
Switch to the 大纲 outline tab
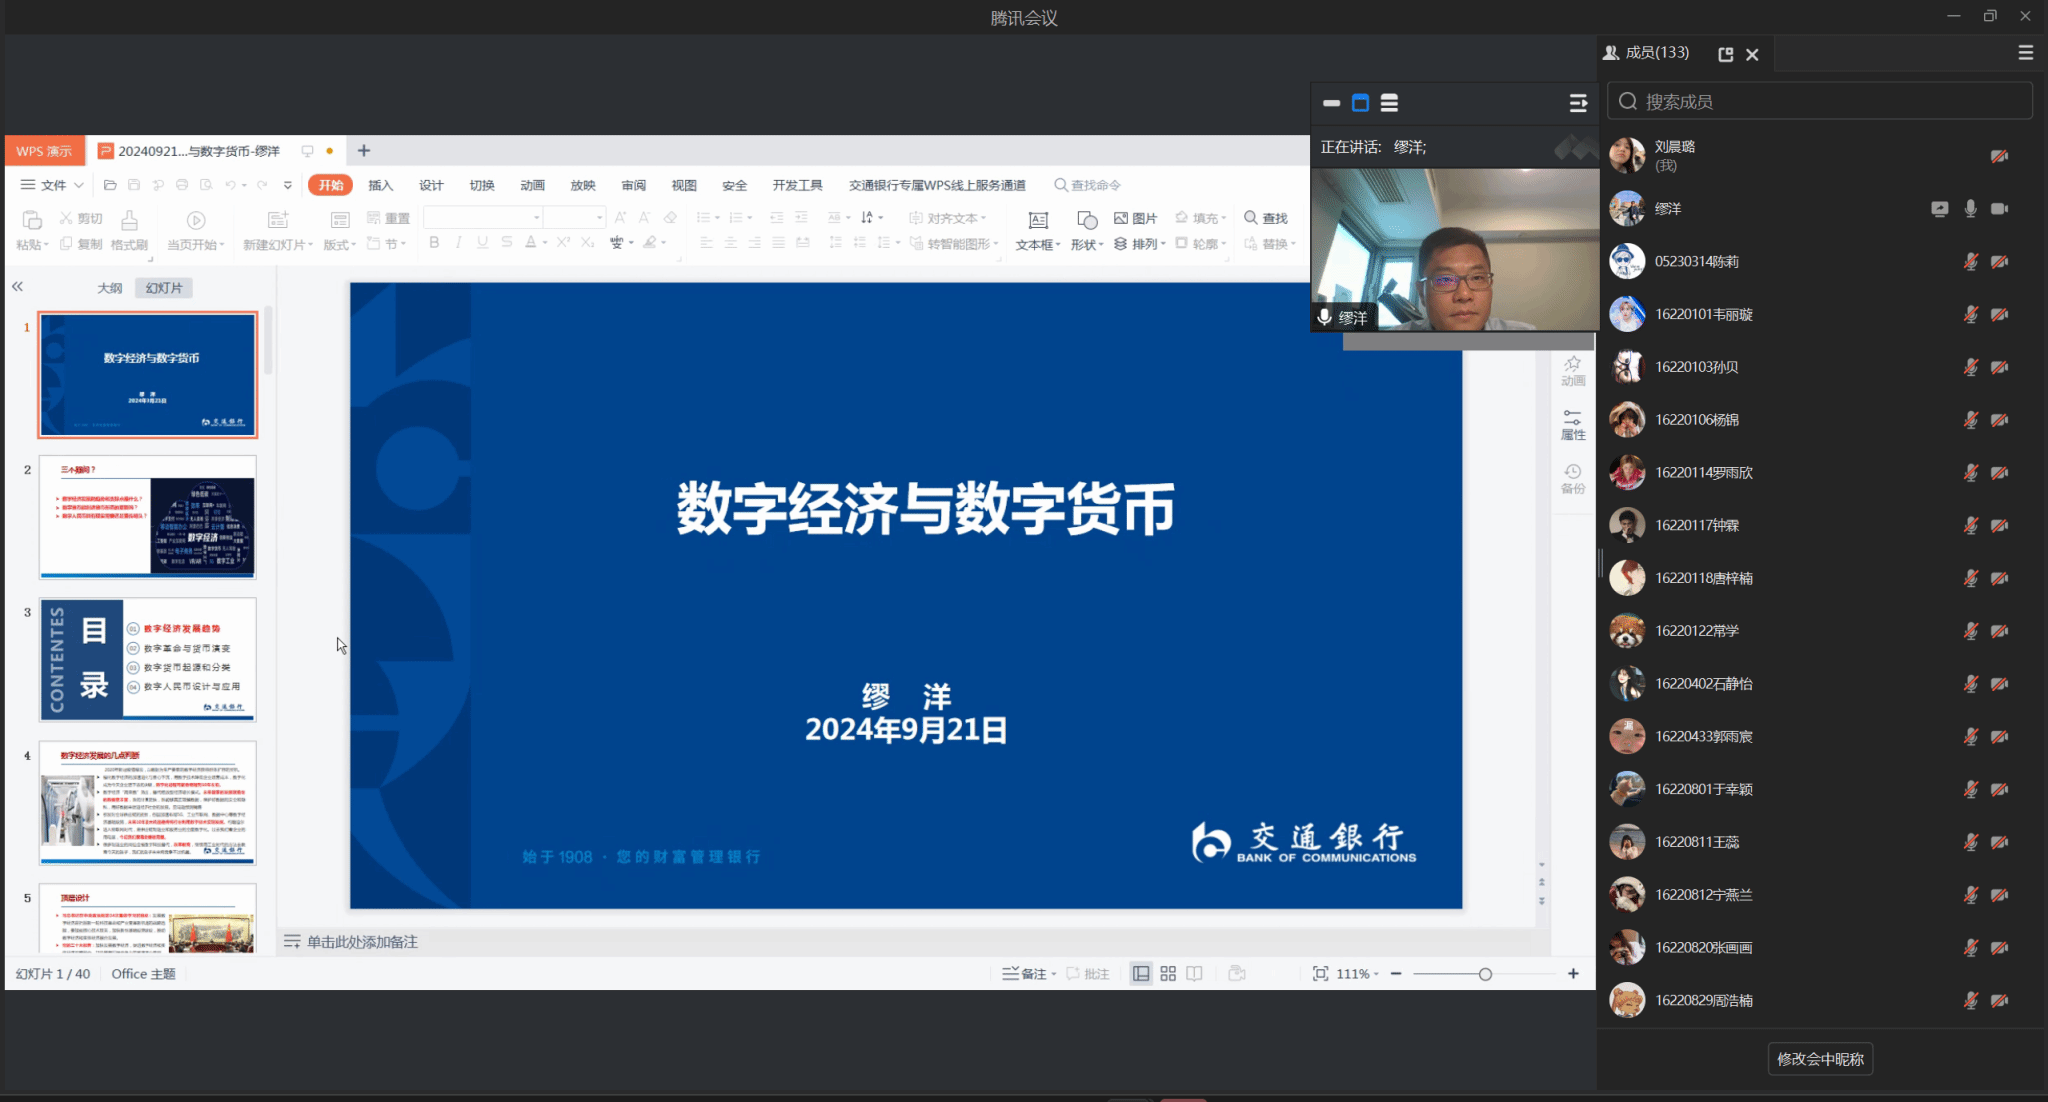coord(110,288)
